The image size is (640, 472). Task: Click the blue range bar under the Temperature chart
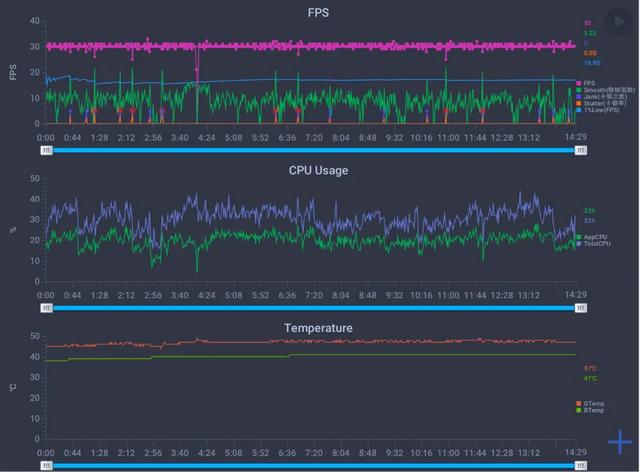313,466
